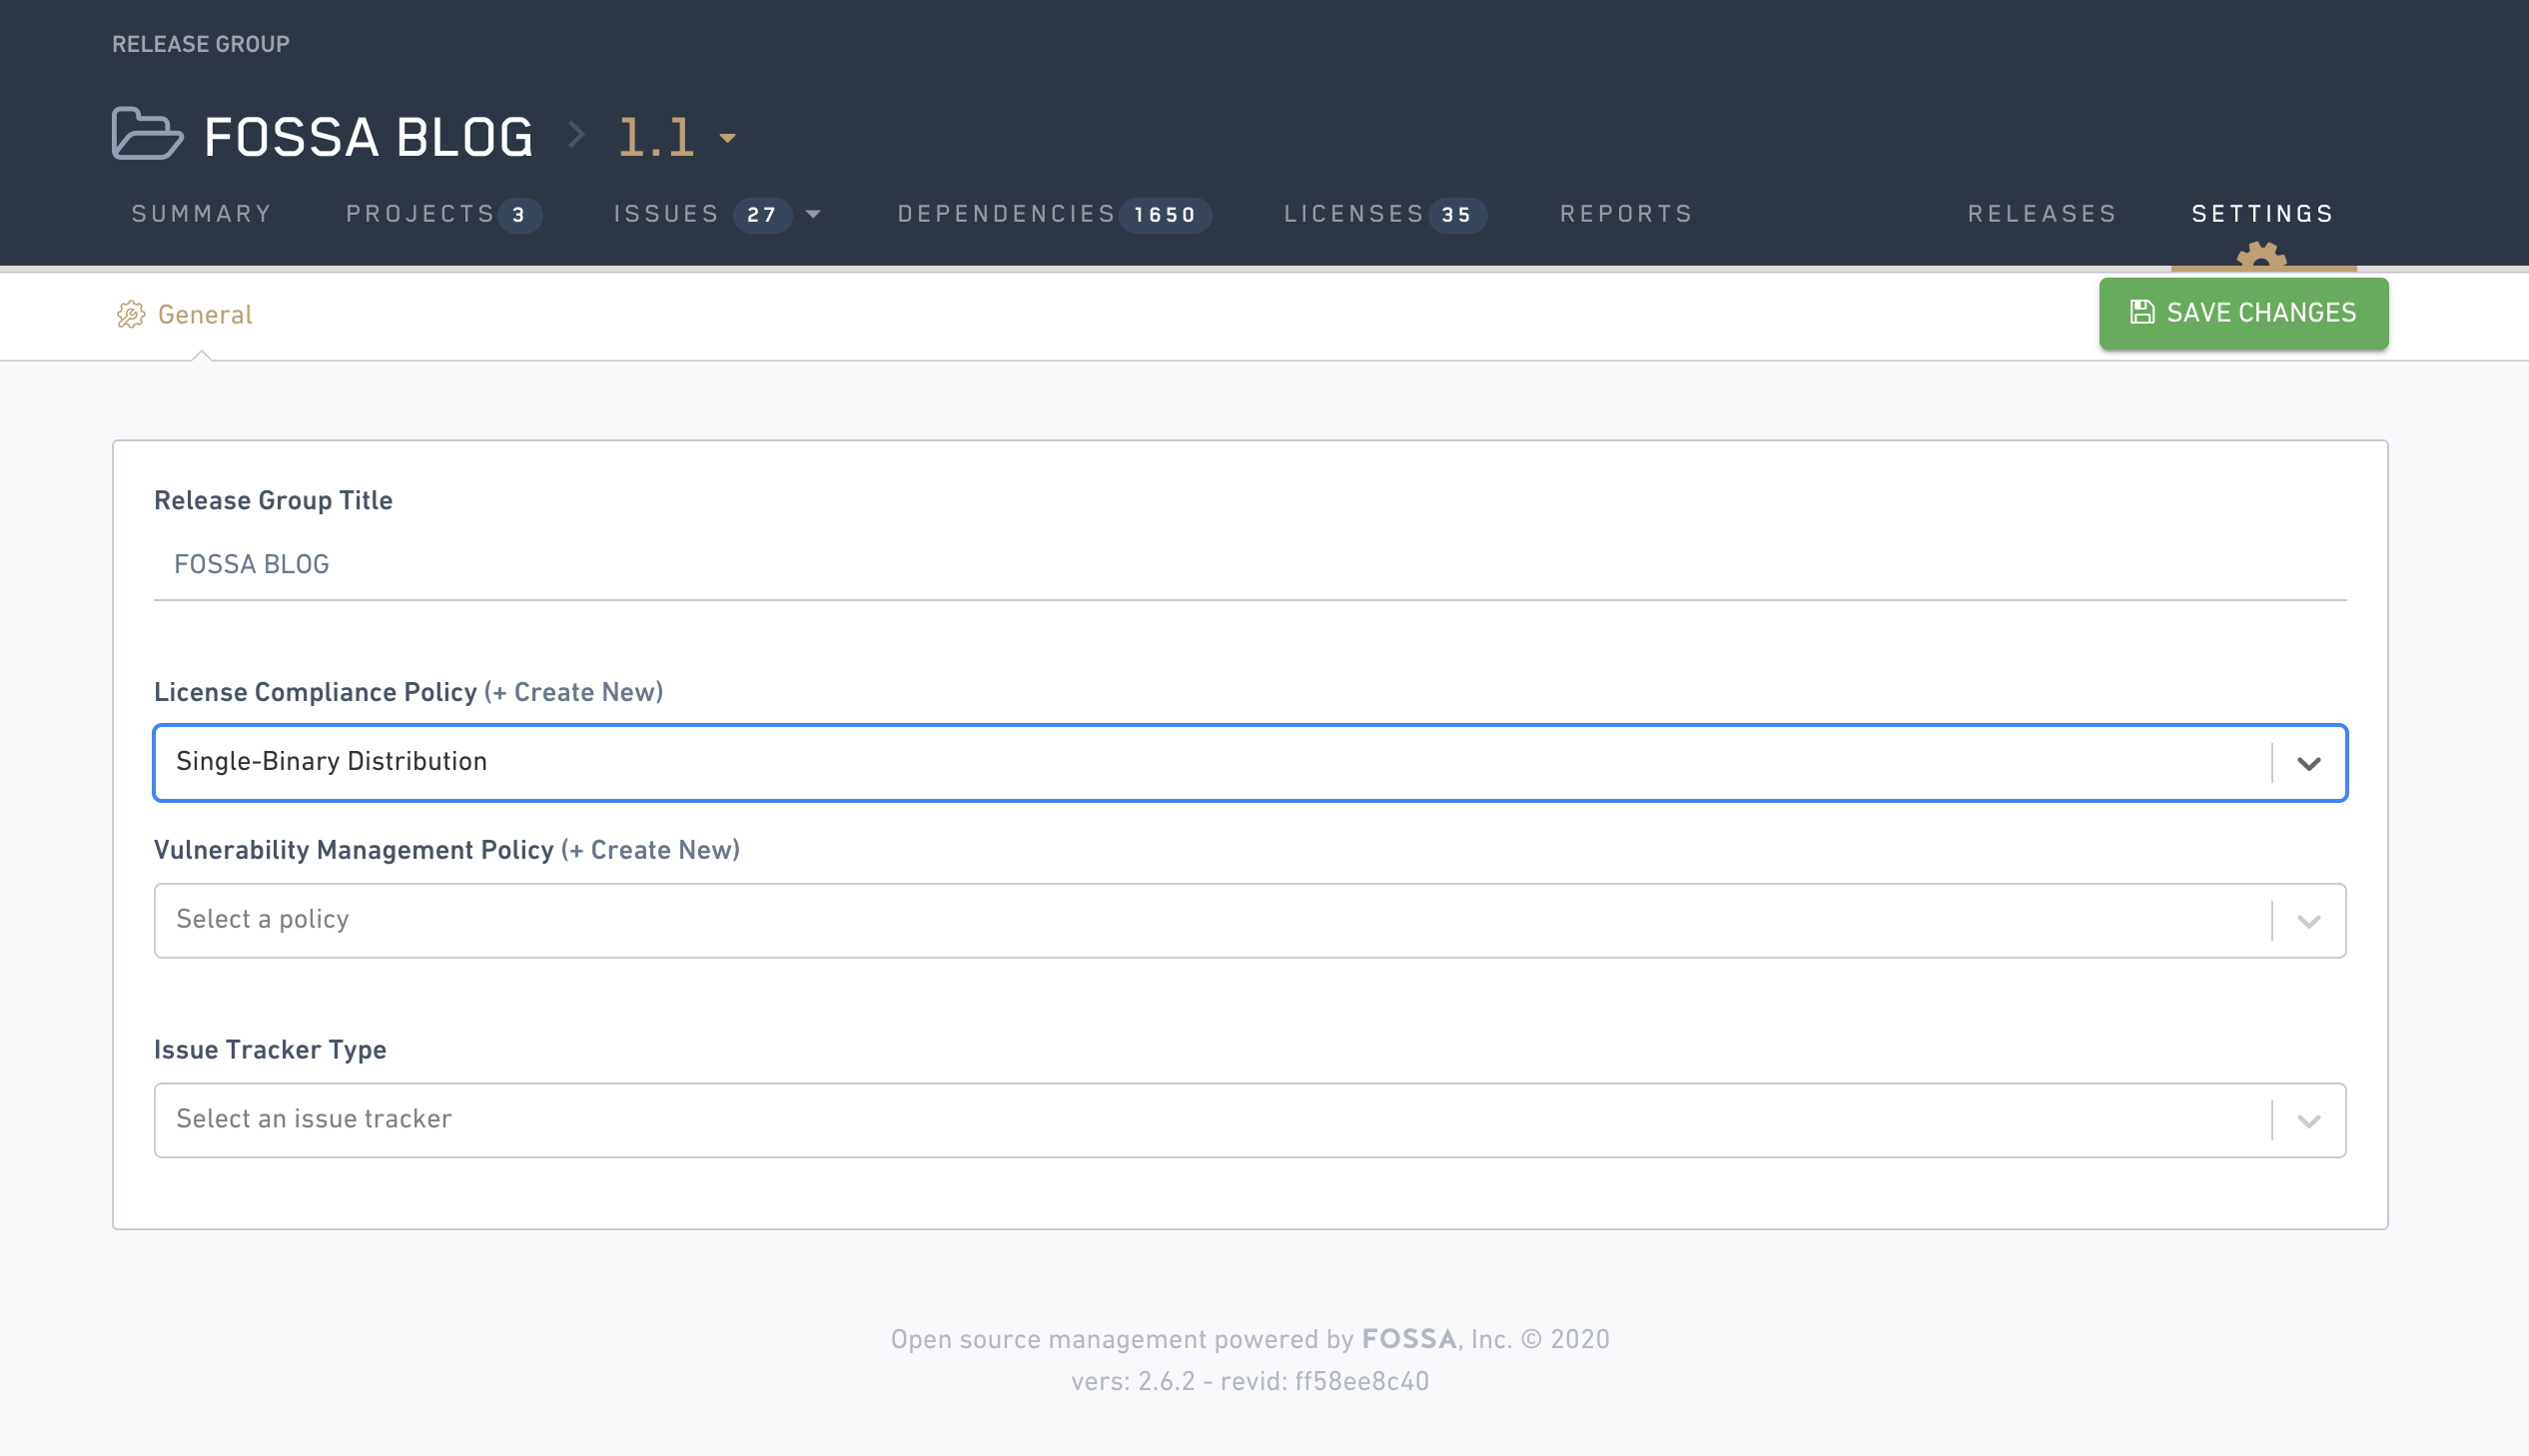Viewport: 2529px width, 1456px height.
Task: Open the Licenses tab
Action: coord(1354,214)
